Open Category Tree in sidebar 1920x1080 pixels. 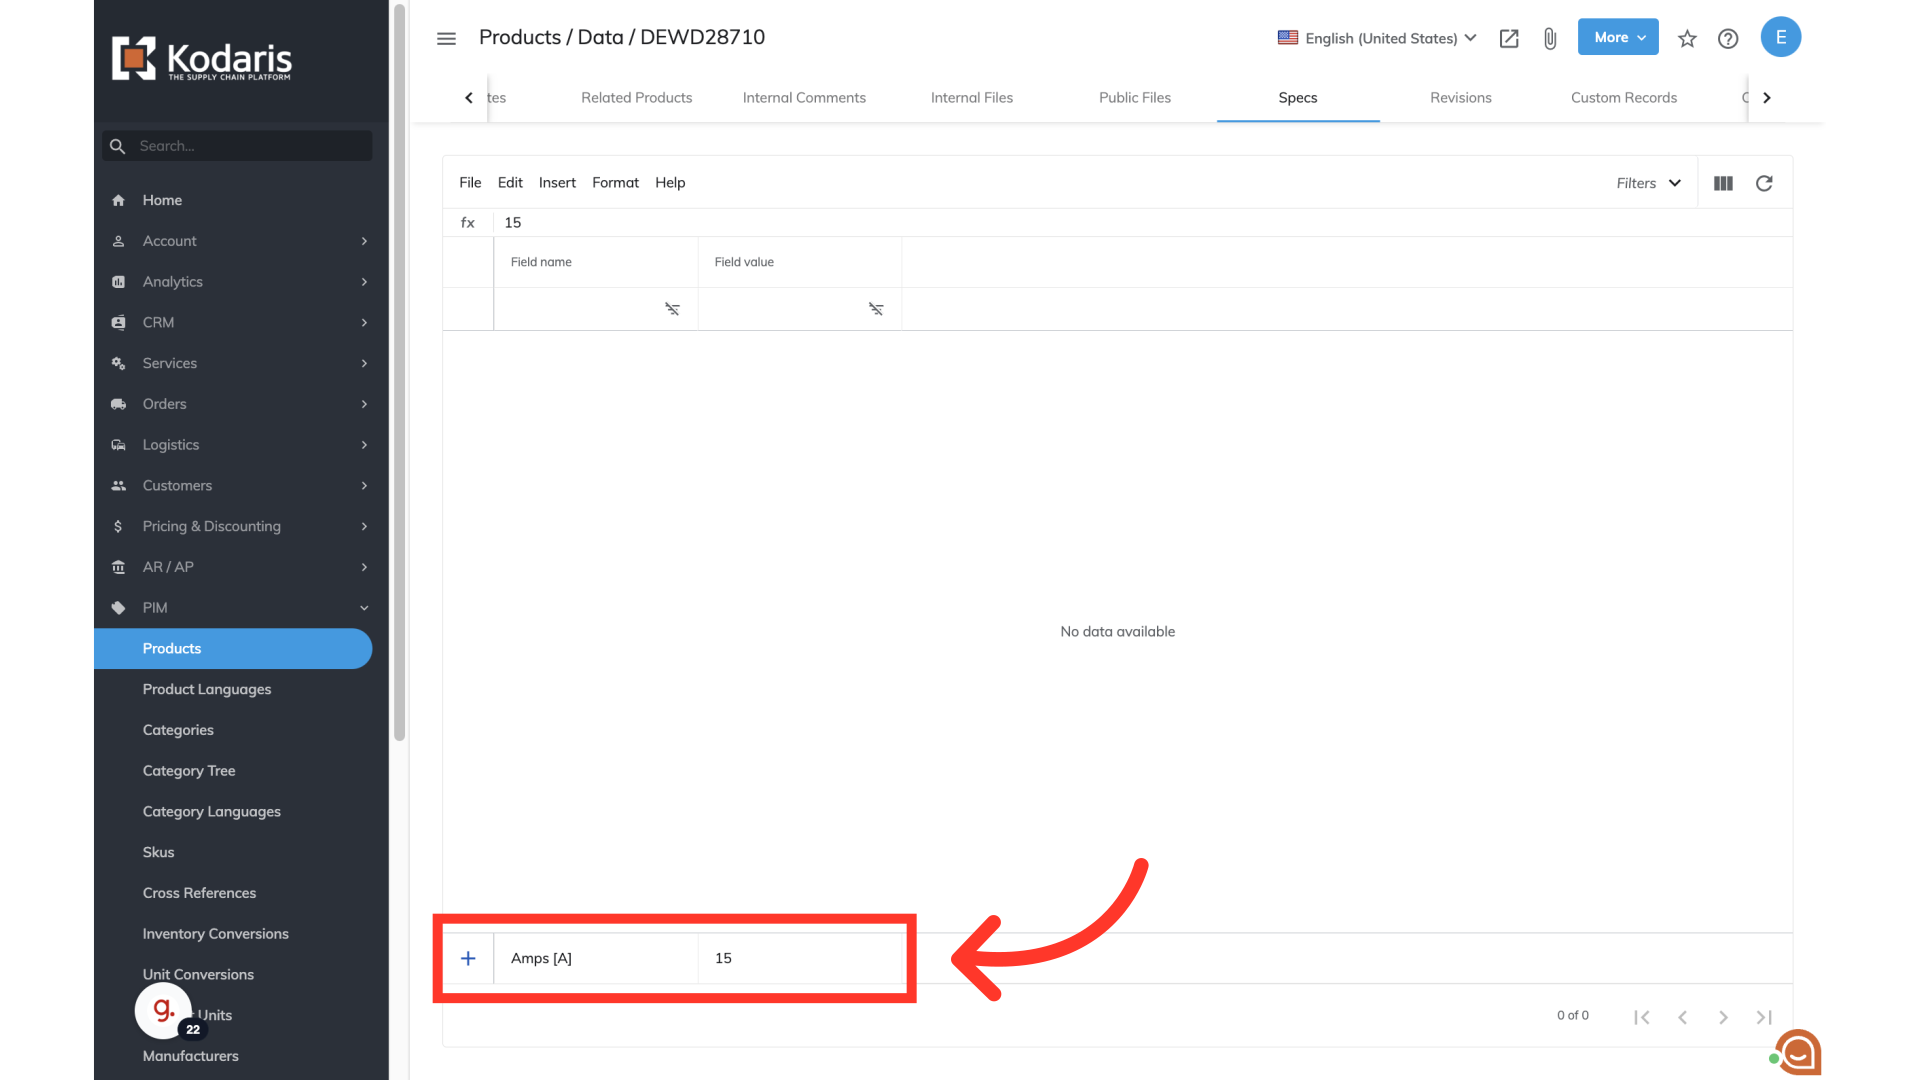coord(189,770)
